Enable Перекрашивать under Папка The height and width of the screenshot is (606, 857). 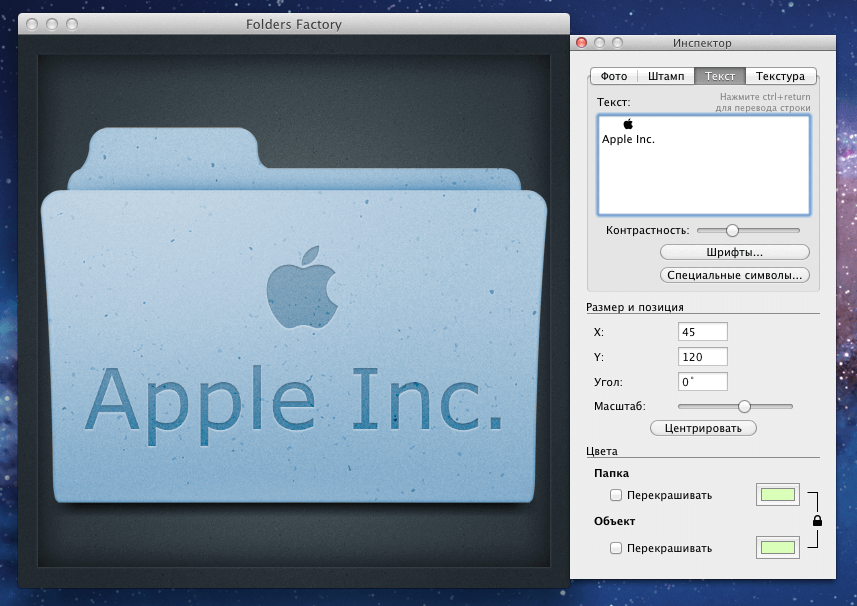[615, 494]
